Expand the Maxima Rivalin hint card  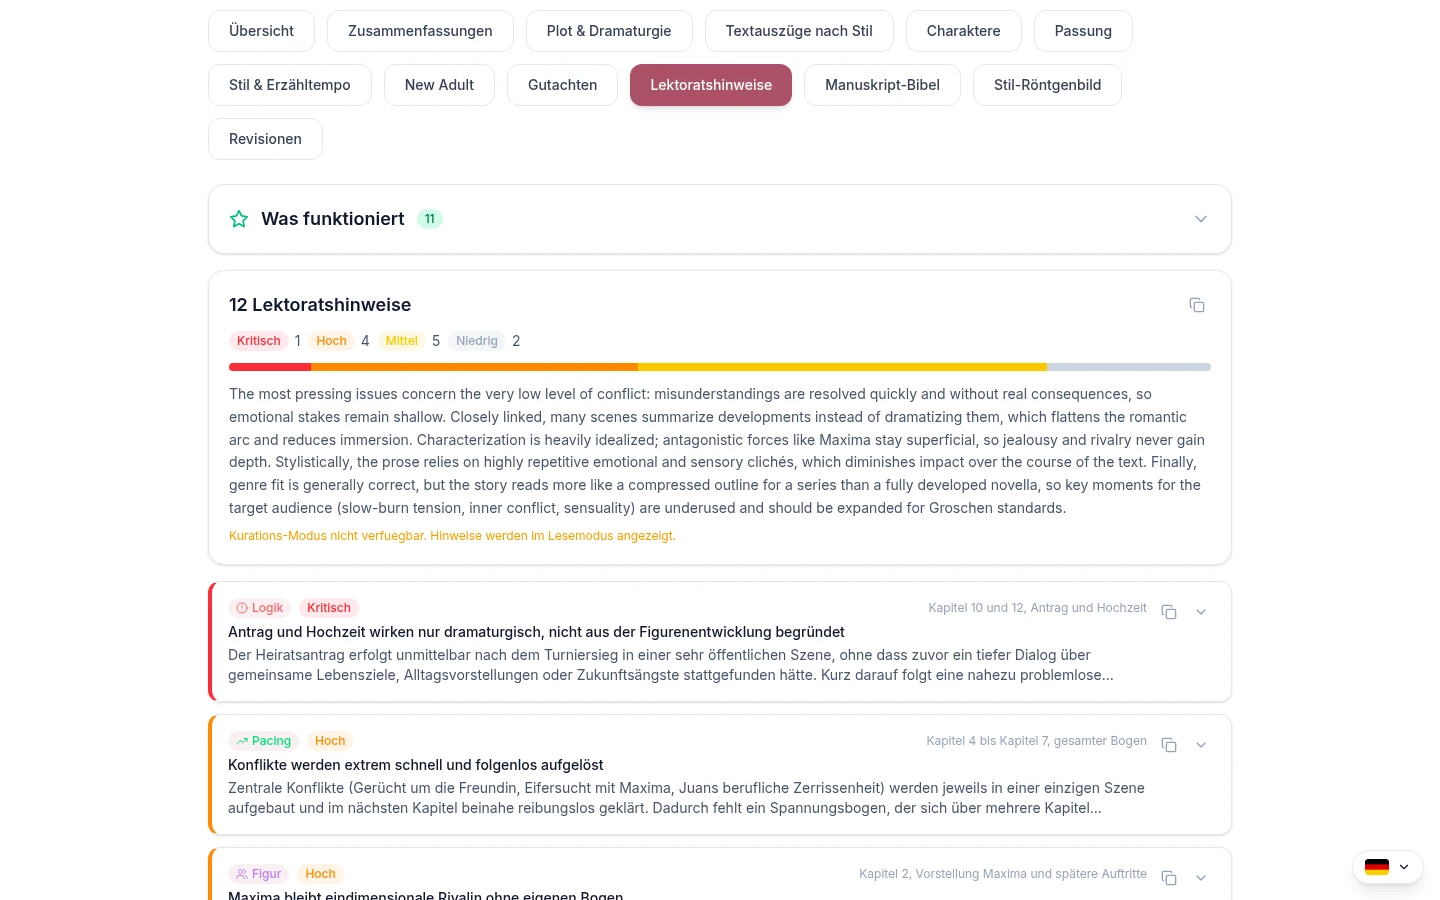click(x=1201, y=878)
